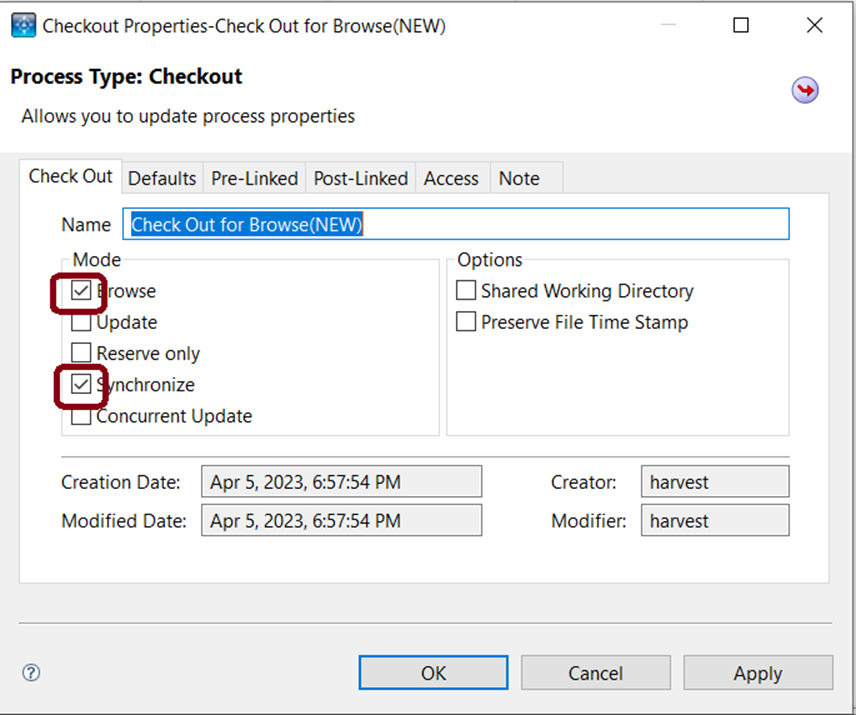The width and height of the screenshot is (856, 715).
Task: Go to the Post-Linked tab
Action: 360,178
